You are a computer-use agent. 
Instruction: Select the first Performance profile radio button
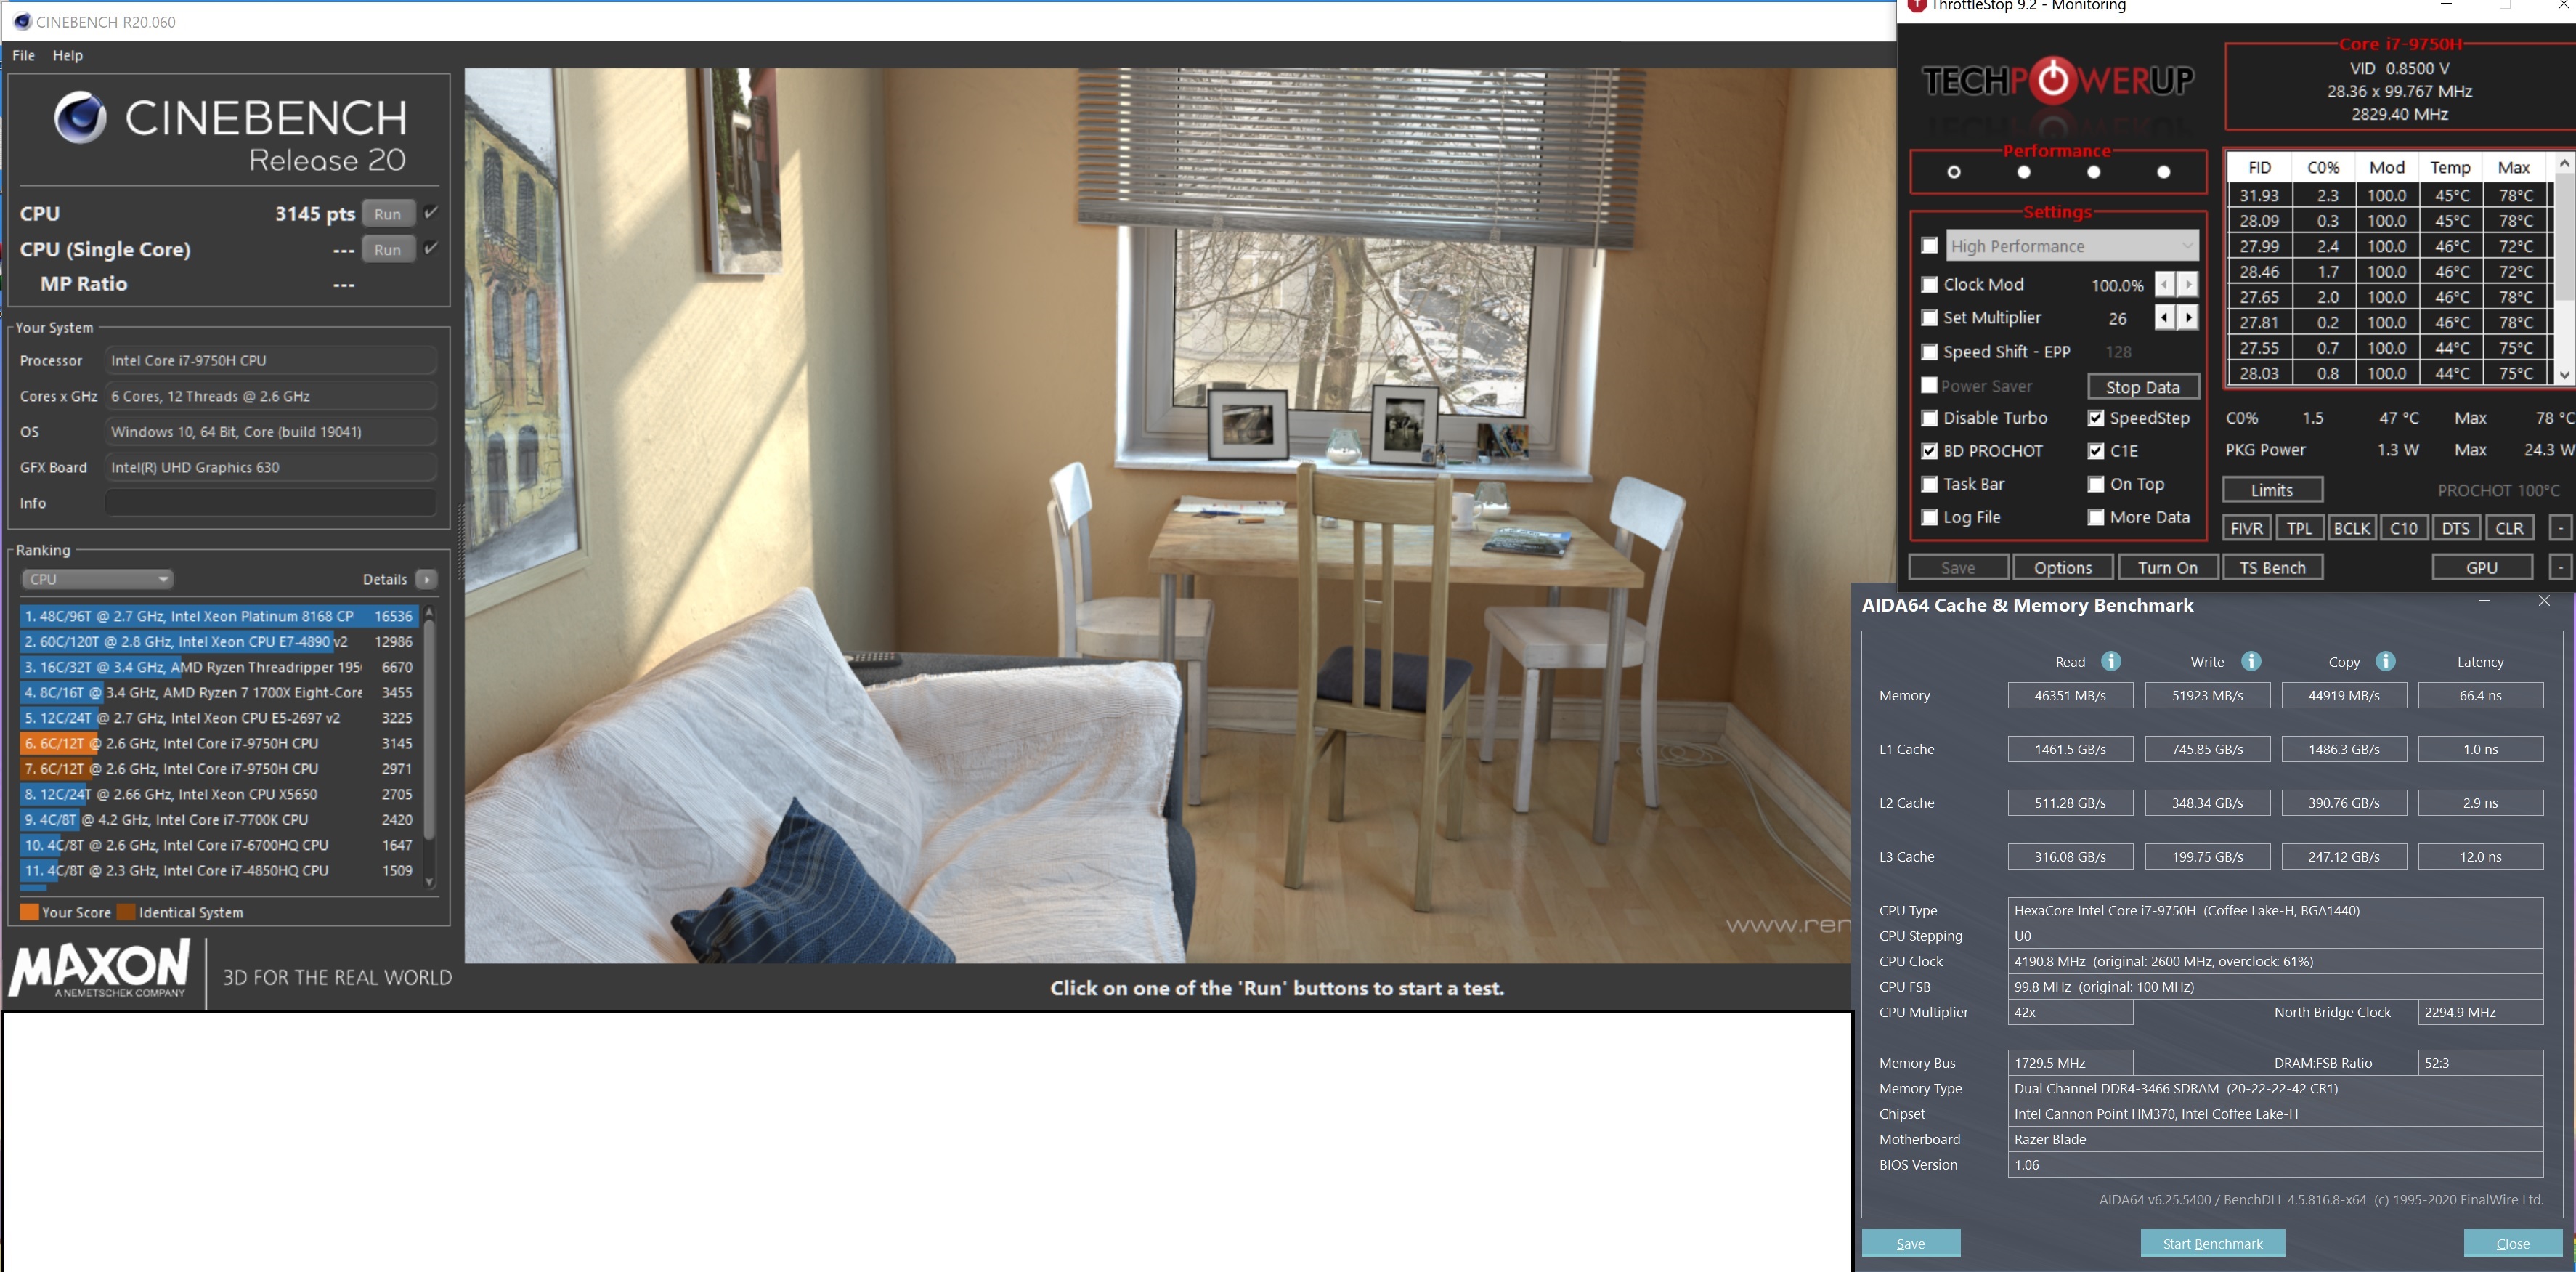click(x=1954, y=172)
